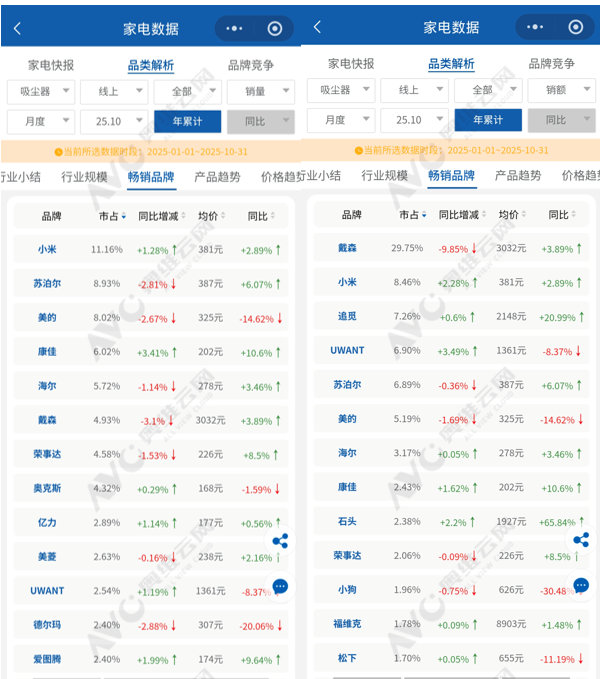Expand the 25.10 period dropdown in right panel

pyautogui.click(x=414, y=120)
